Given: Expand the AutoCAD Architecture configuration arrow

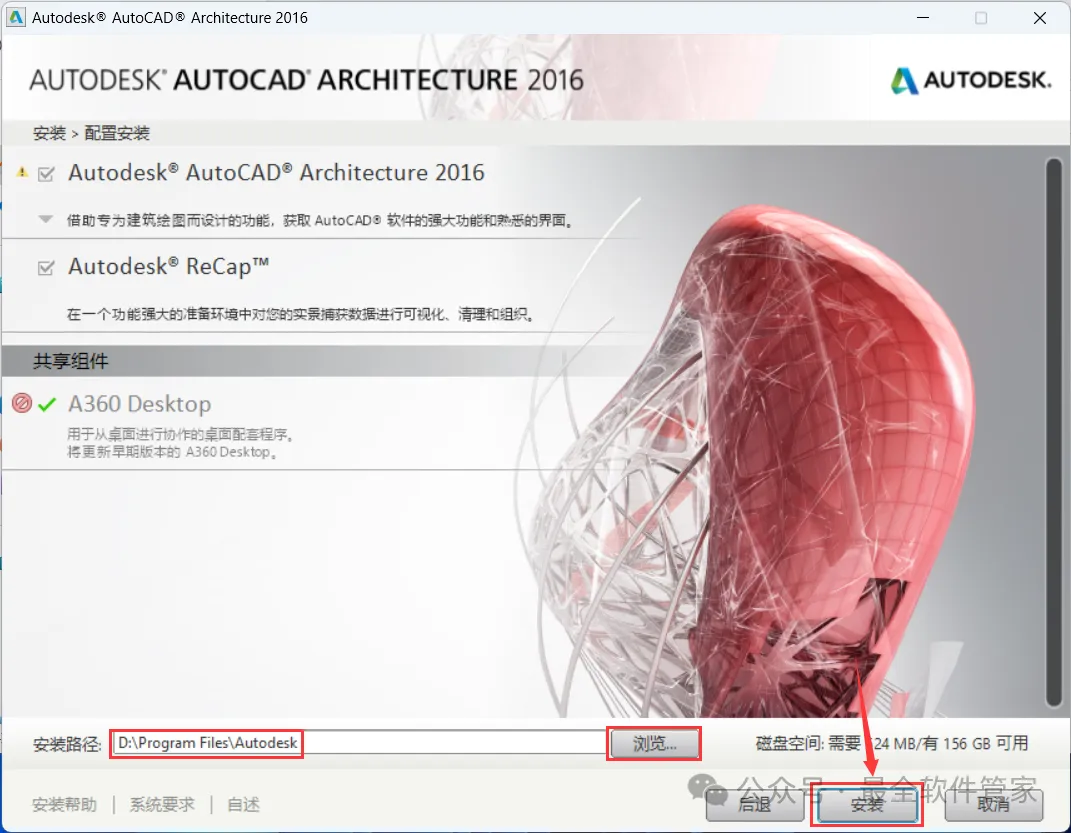Looking at the screenshot, I should (45, 219).
